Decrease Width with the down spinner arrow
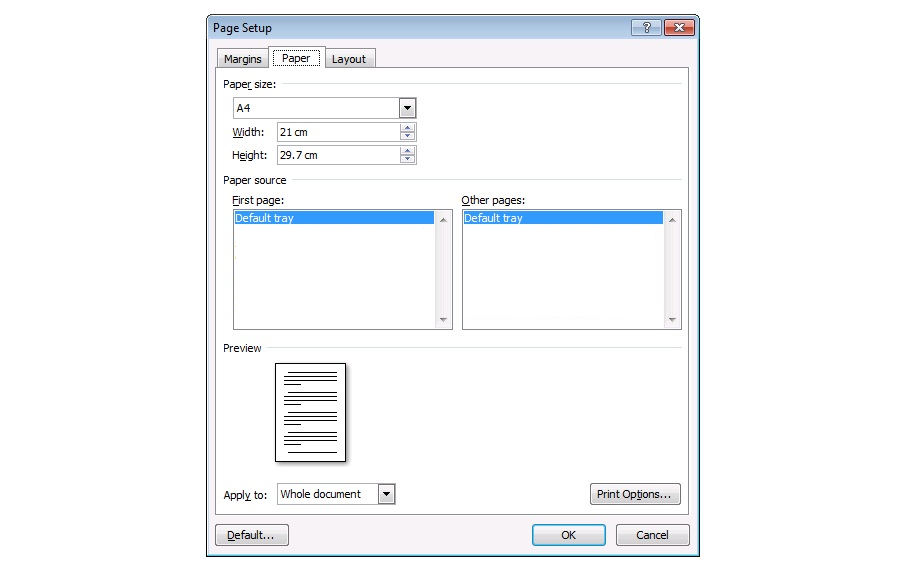The width and height of the screenshot is (900, 569). coord(407,137)
